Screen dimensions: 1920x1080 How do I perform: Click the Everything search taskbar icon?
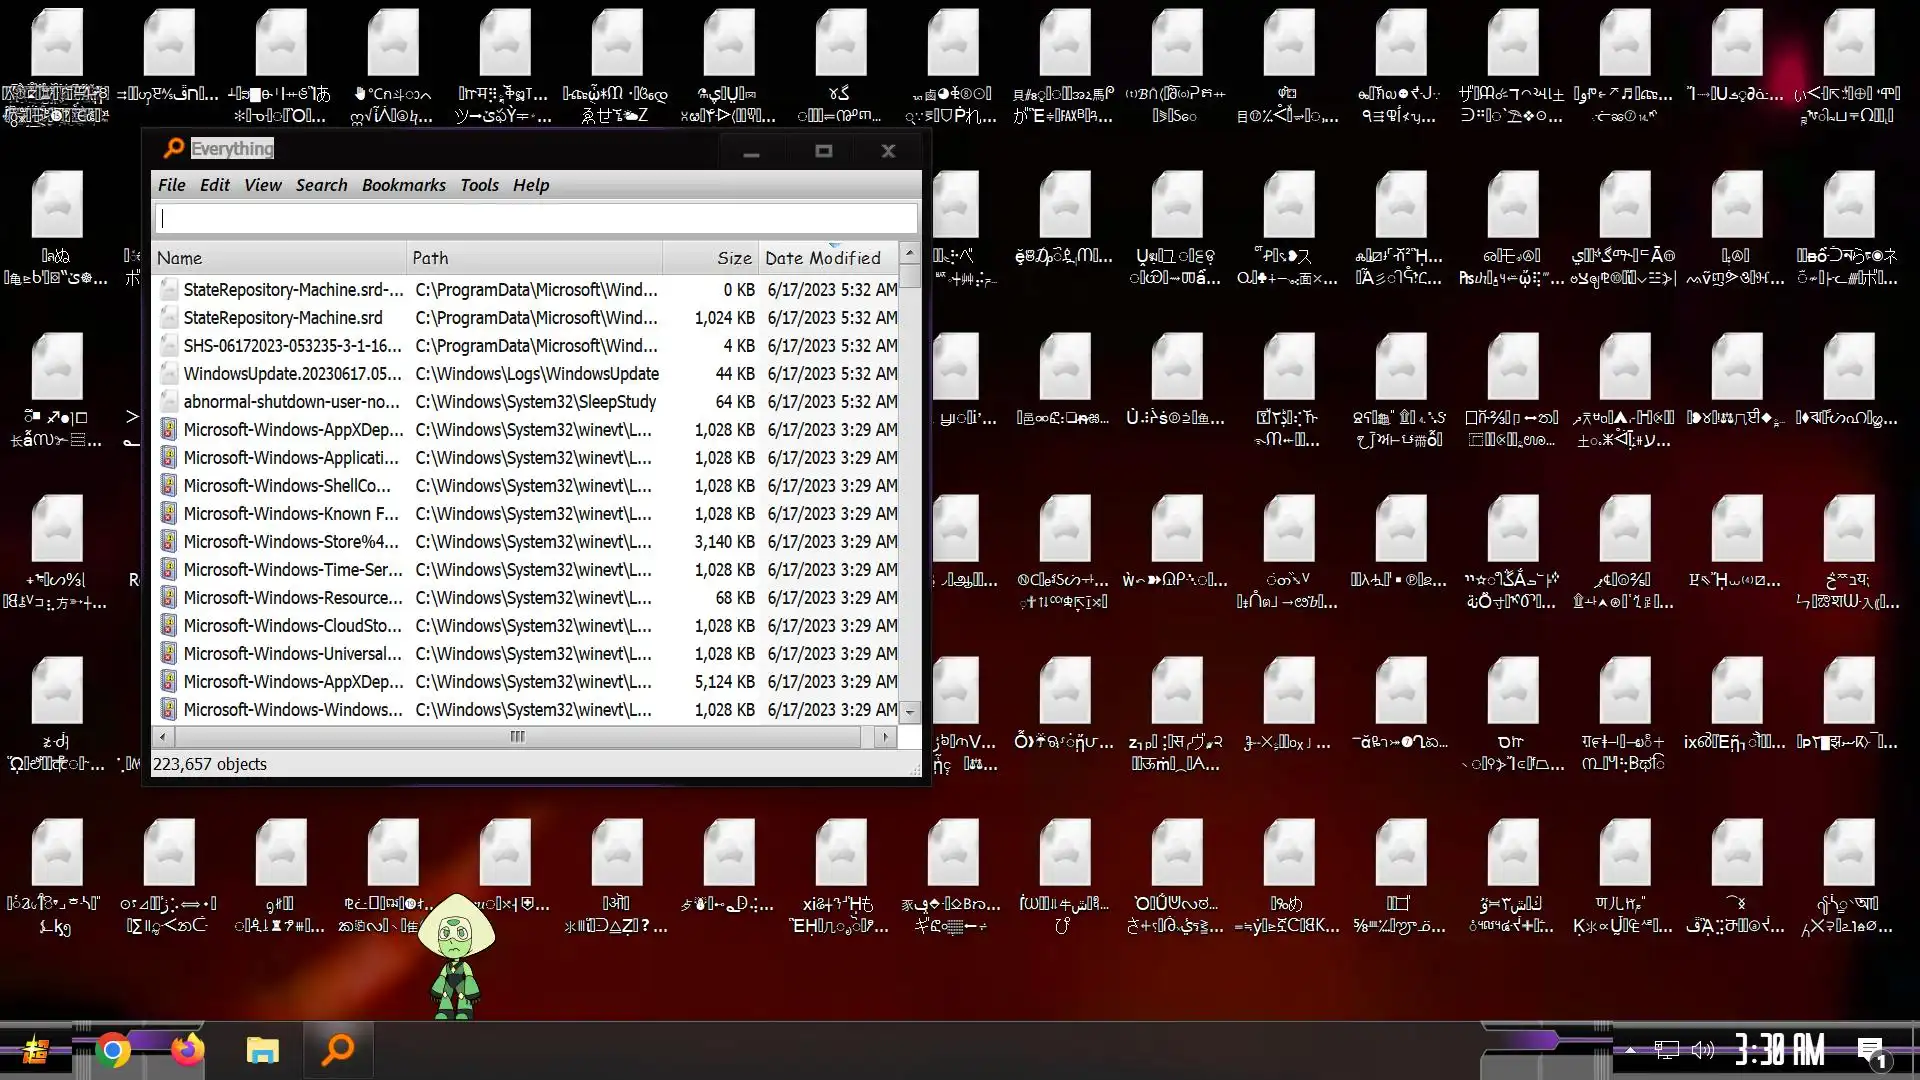coord(338,1050)
